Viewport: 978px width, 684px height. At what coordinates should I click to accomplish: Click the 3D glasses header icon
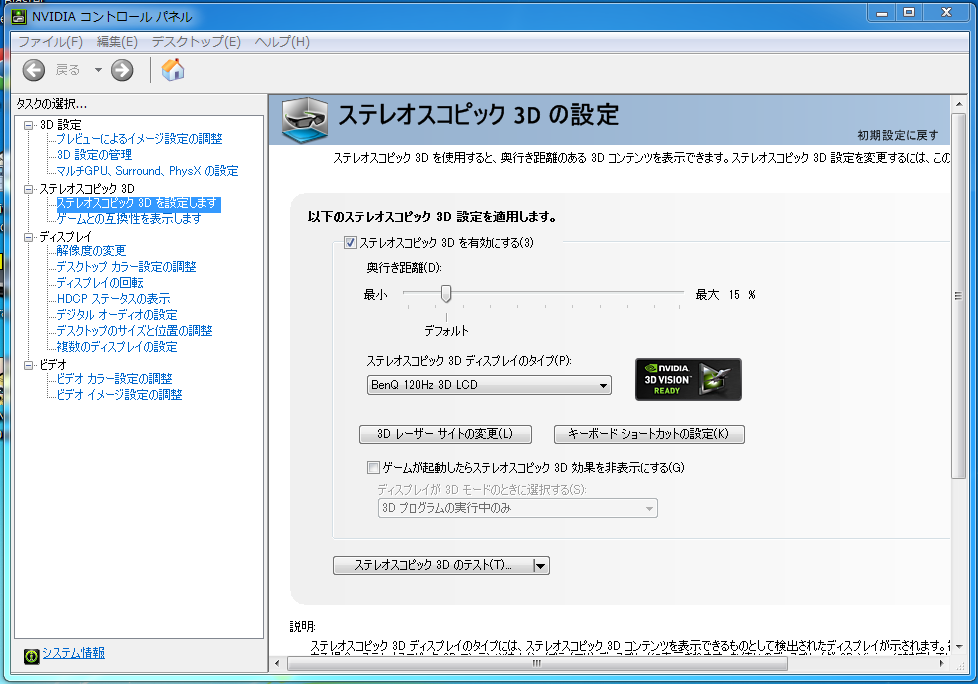click(x=304, y=118)
